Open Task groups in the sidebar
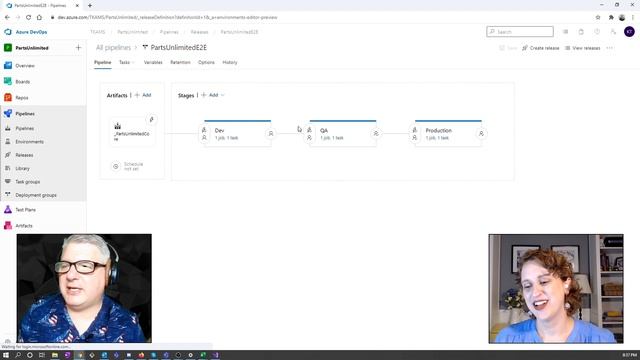Image resolution: width=640 pixels, height=360 pixels. point(27,182)
